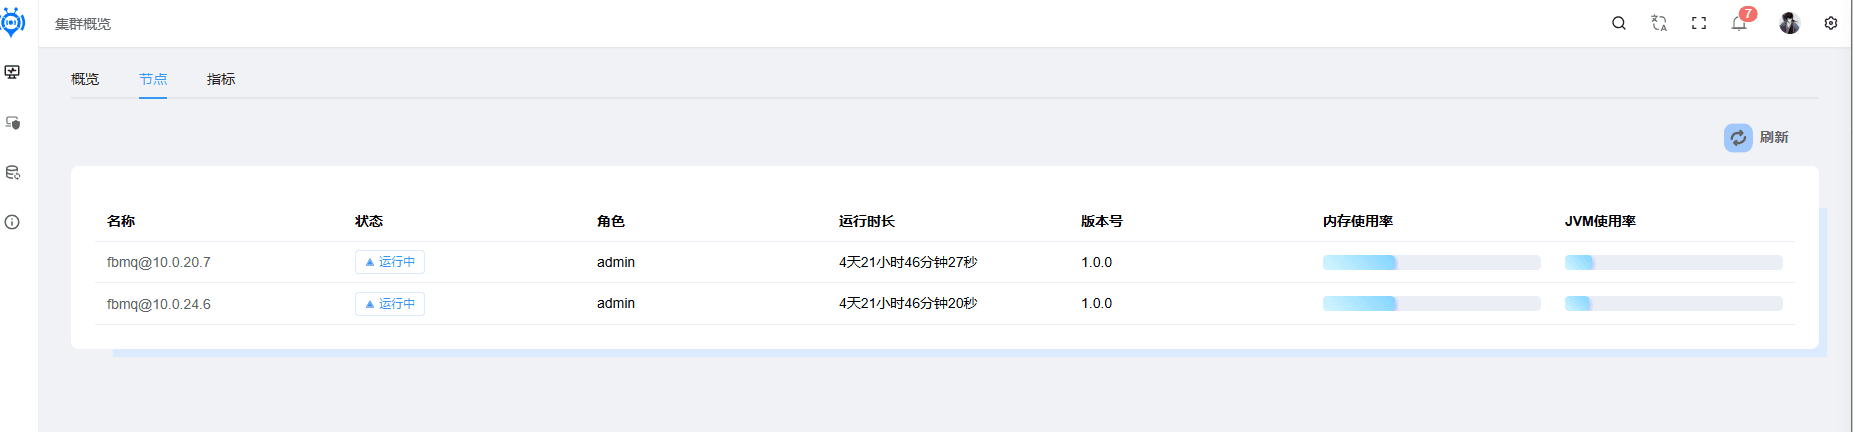Open the user avatar menu

[x=1789, y=23]
